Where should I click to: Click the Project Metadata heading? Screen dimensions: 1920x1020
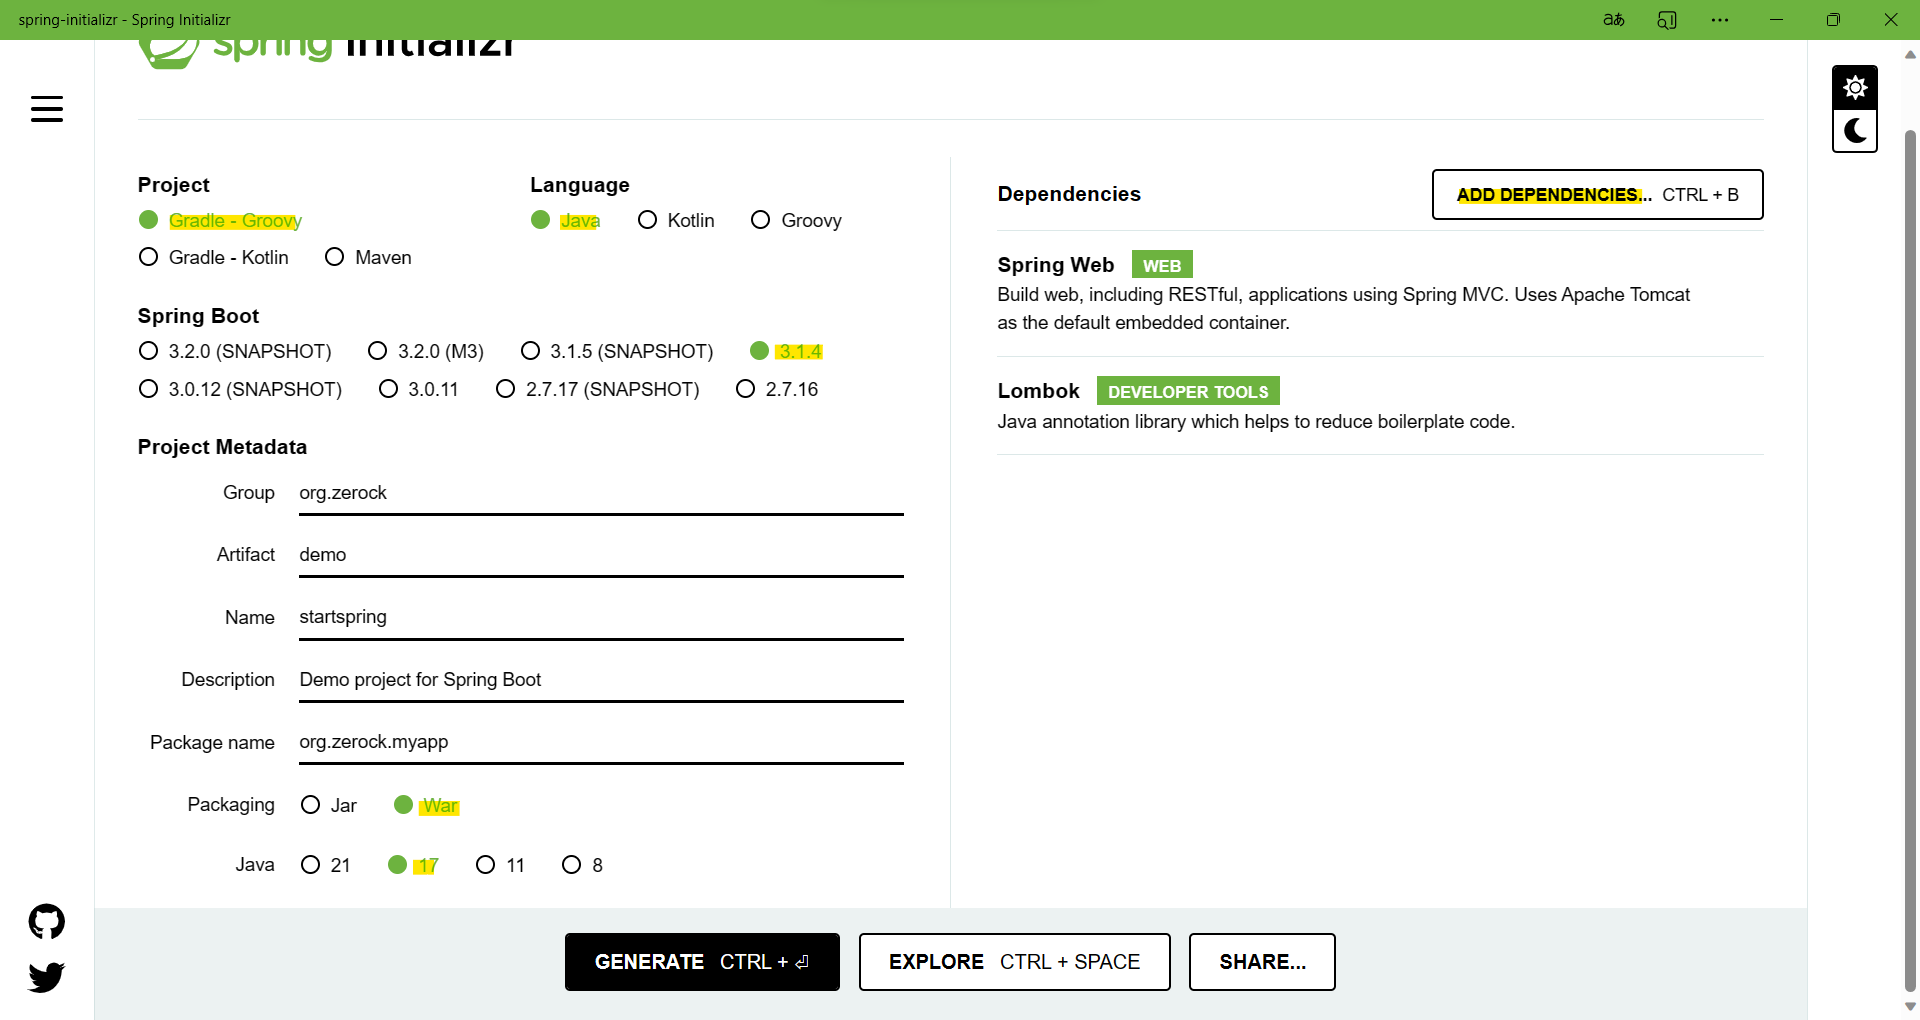pyautogui.click(x=222, y=447)
